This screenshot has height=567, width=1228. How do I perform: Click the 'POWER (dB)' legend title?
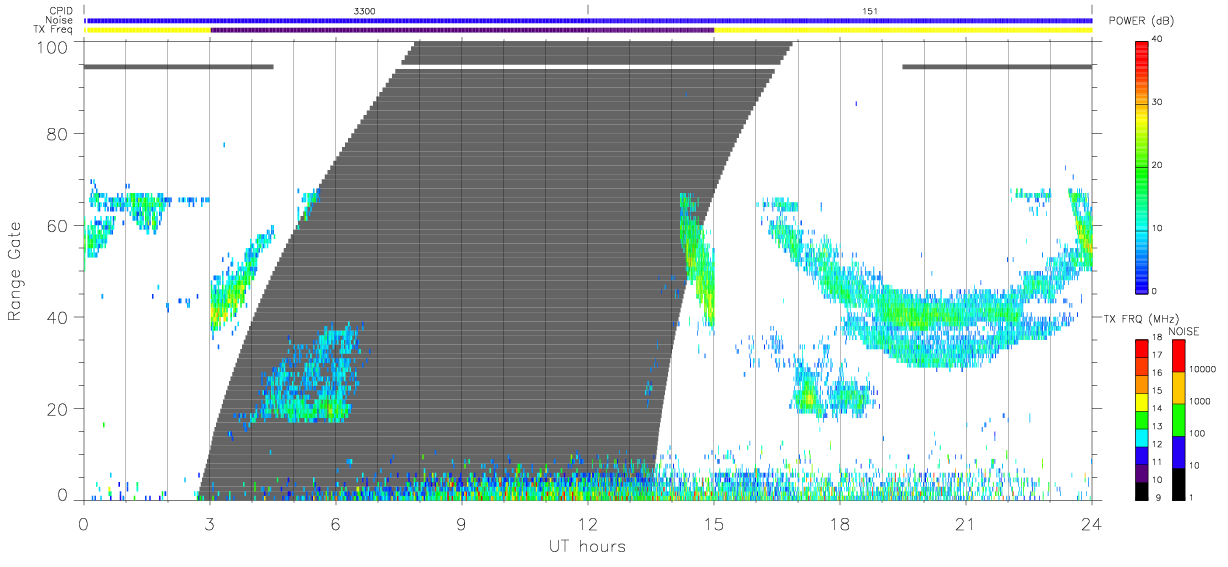click(x=1141, y=22)
